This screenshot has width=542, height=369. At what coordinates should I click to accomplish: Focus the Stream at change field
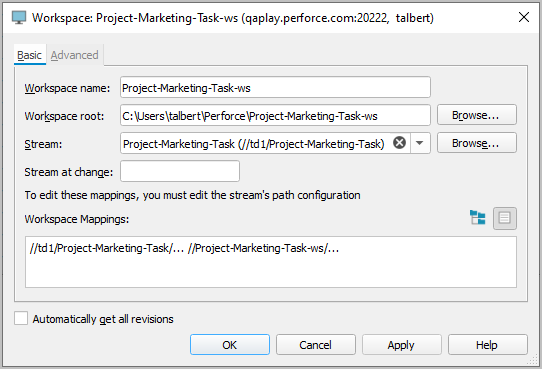tap(180, 171)
